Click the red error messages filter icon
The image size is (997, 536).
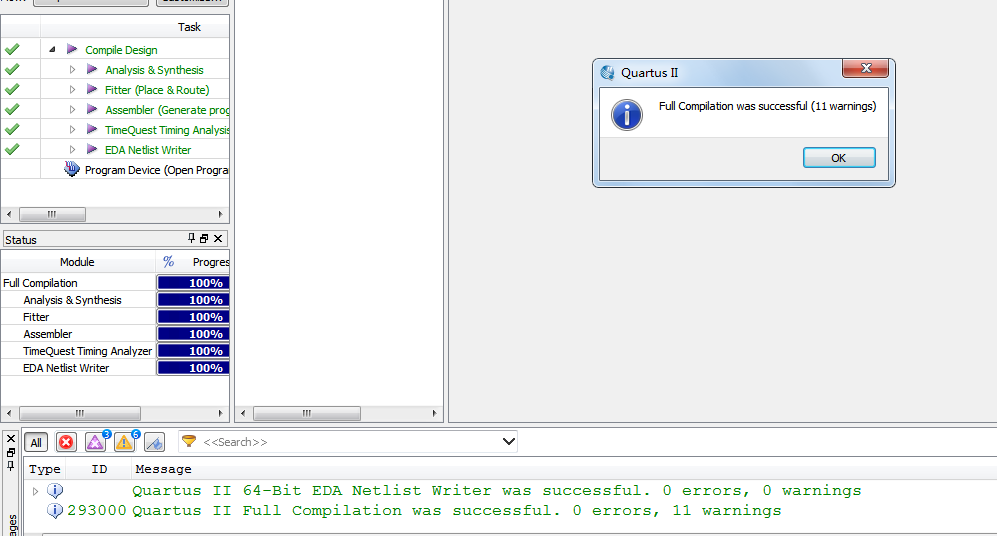[66, 442]
